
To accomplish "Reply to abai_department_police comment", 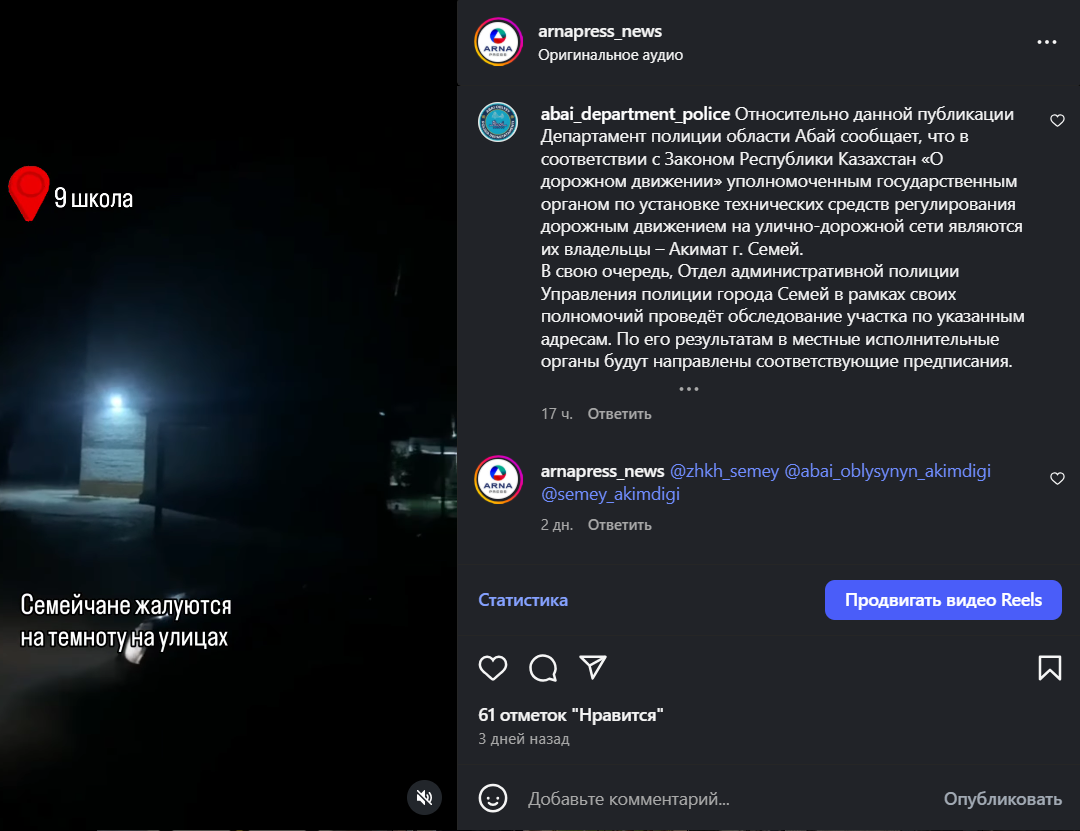I will coord(619,414).
